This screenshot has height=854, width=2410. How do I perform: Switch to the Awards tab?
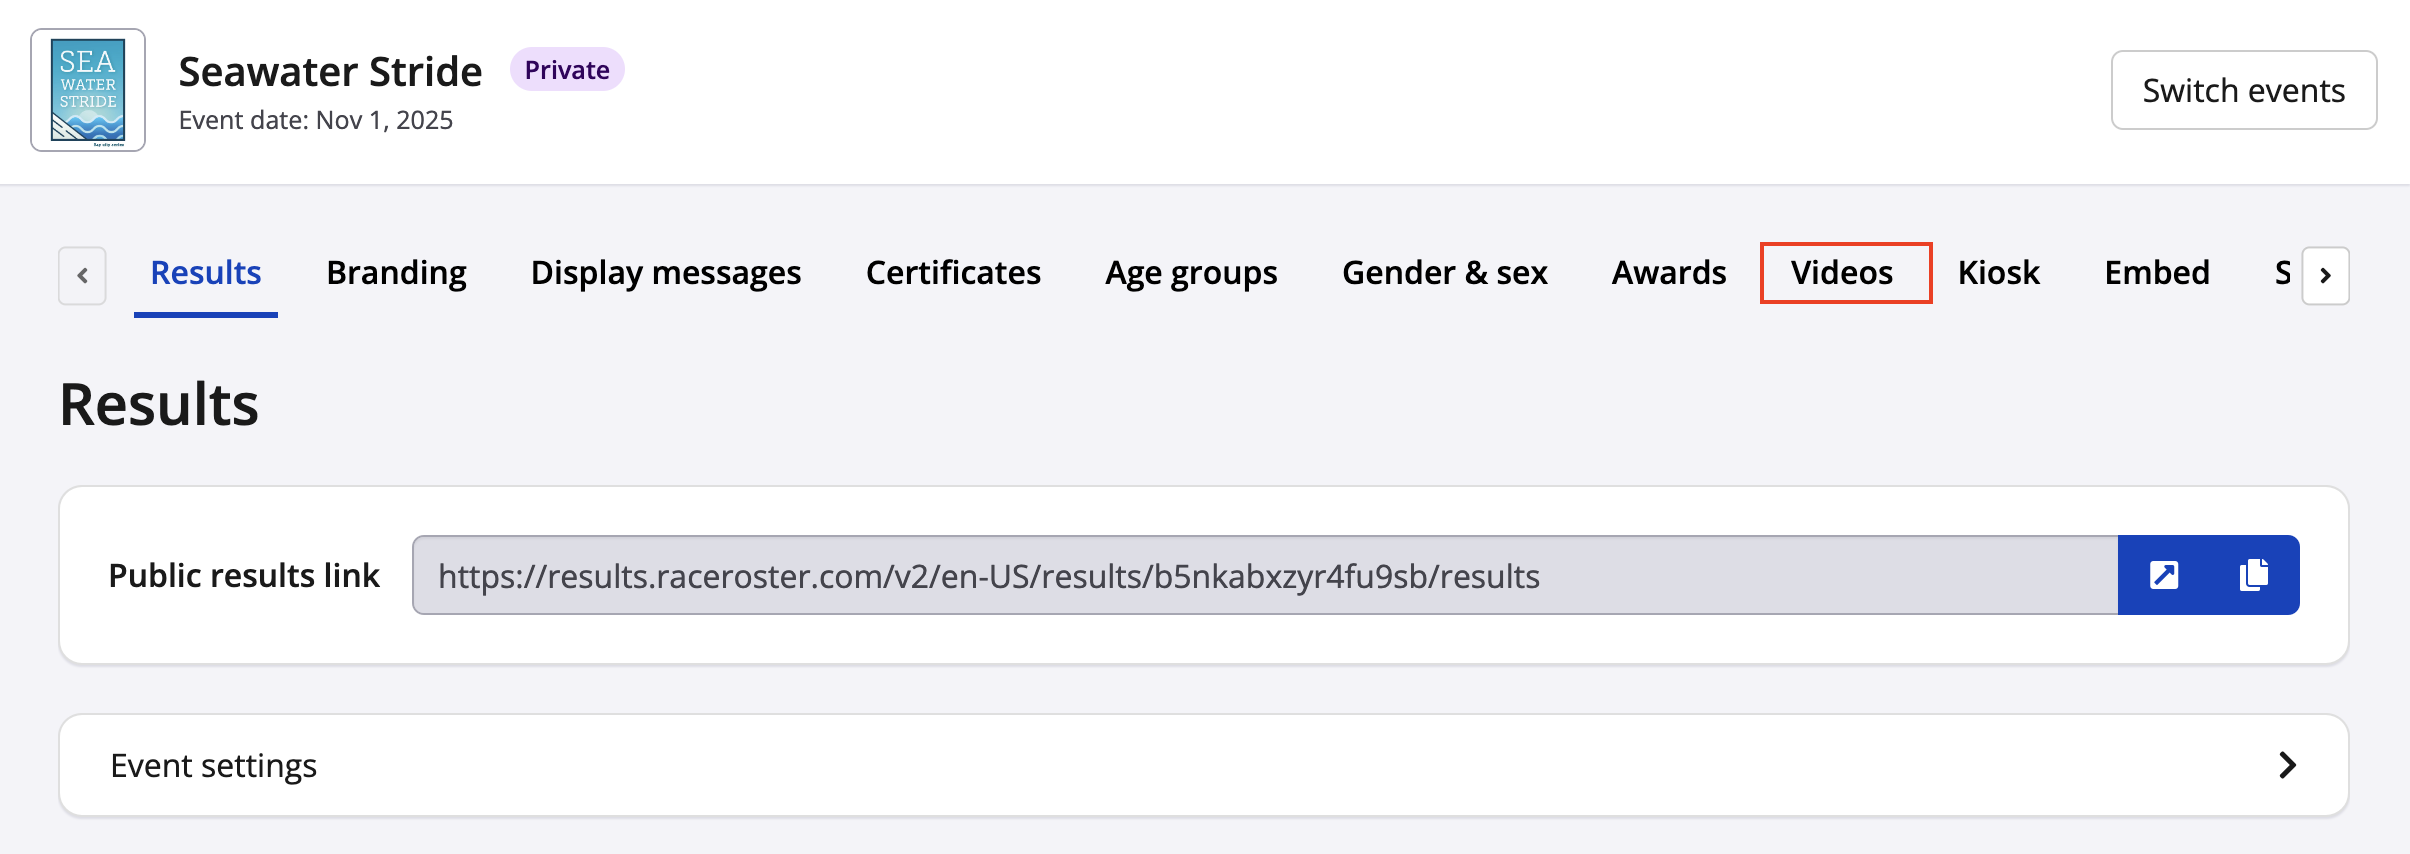pyautogui.click(x=1668, y=273)
